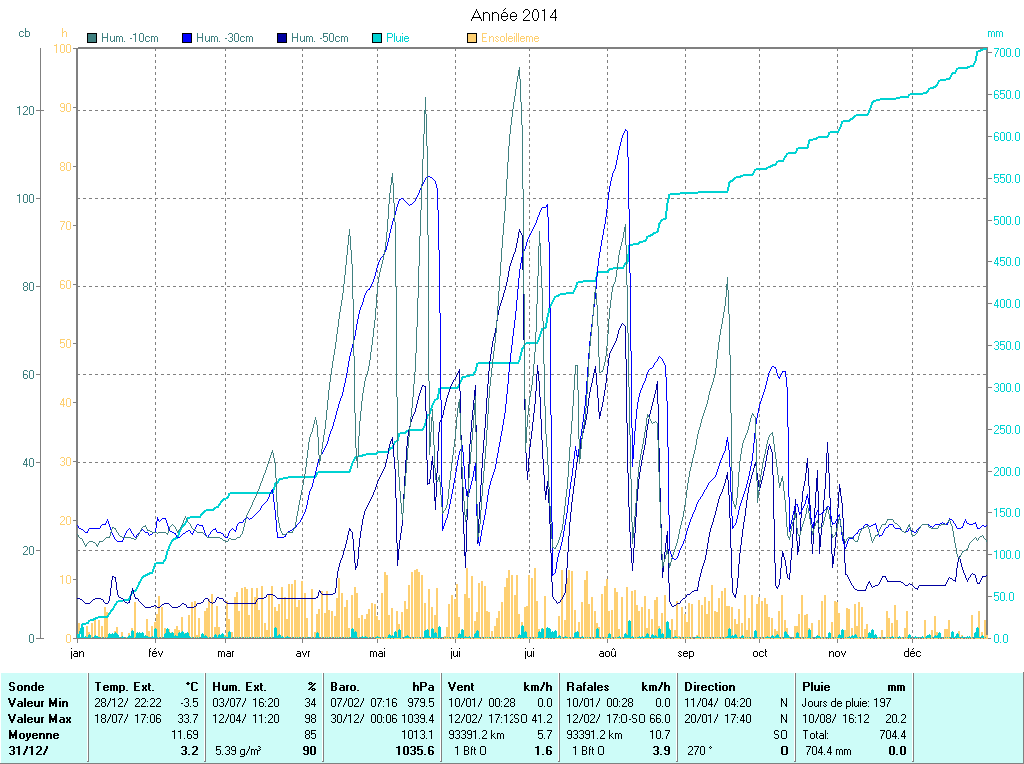Click the 'avr' month label on the axis
This screenshot has height=764, width=1024.
click(303, 653)
